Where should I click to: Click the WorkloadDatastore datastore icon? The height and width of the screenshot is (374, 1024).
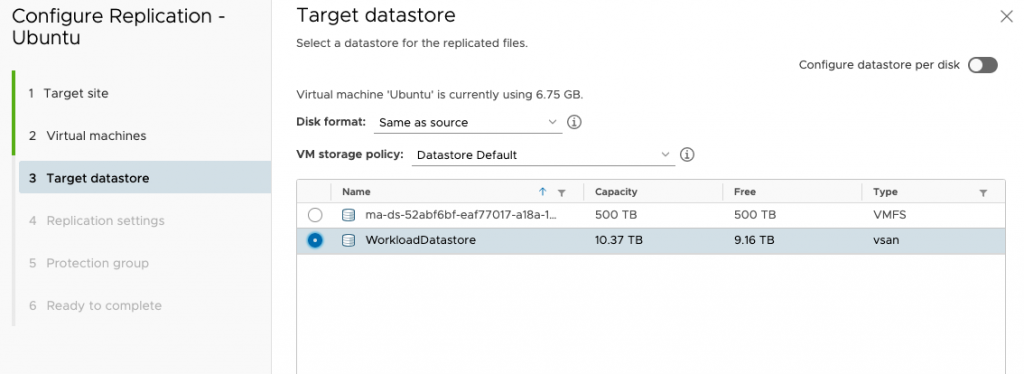pyautogui.click(x=349, y=240)
